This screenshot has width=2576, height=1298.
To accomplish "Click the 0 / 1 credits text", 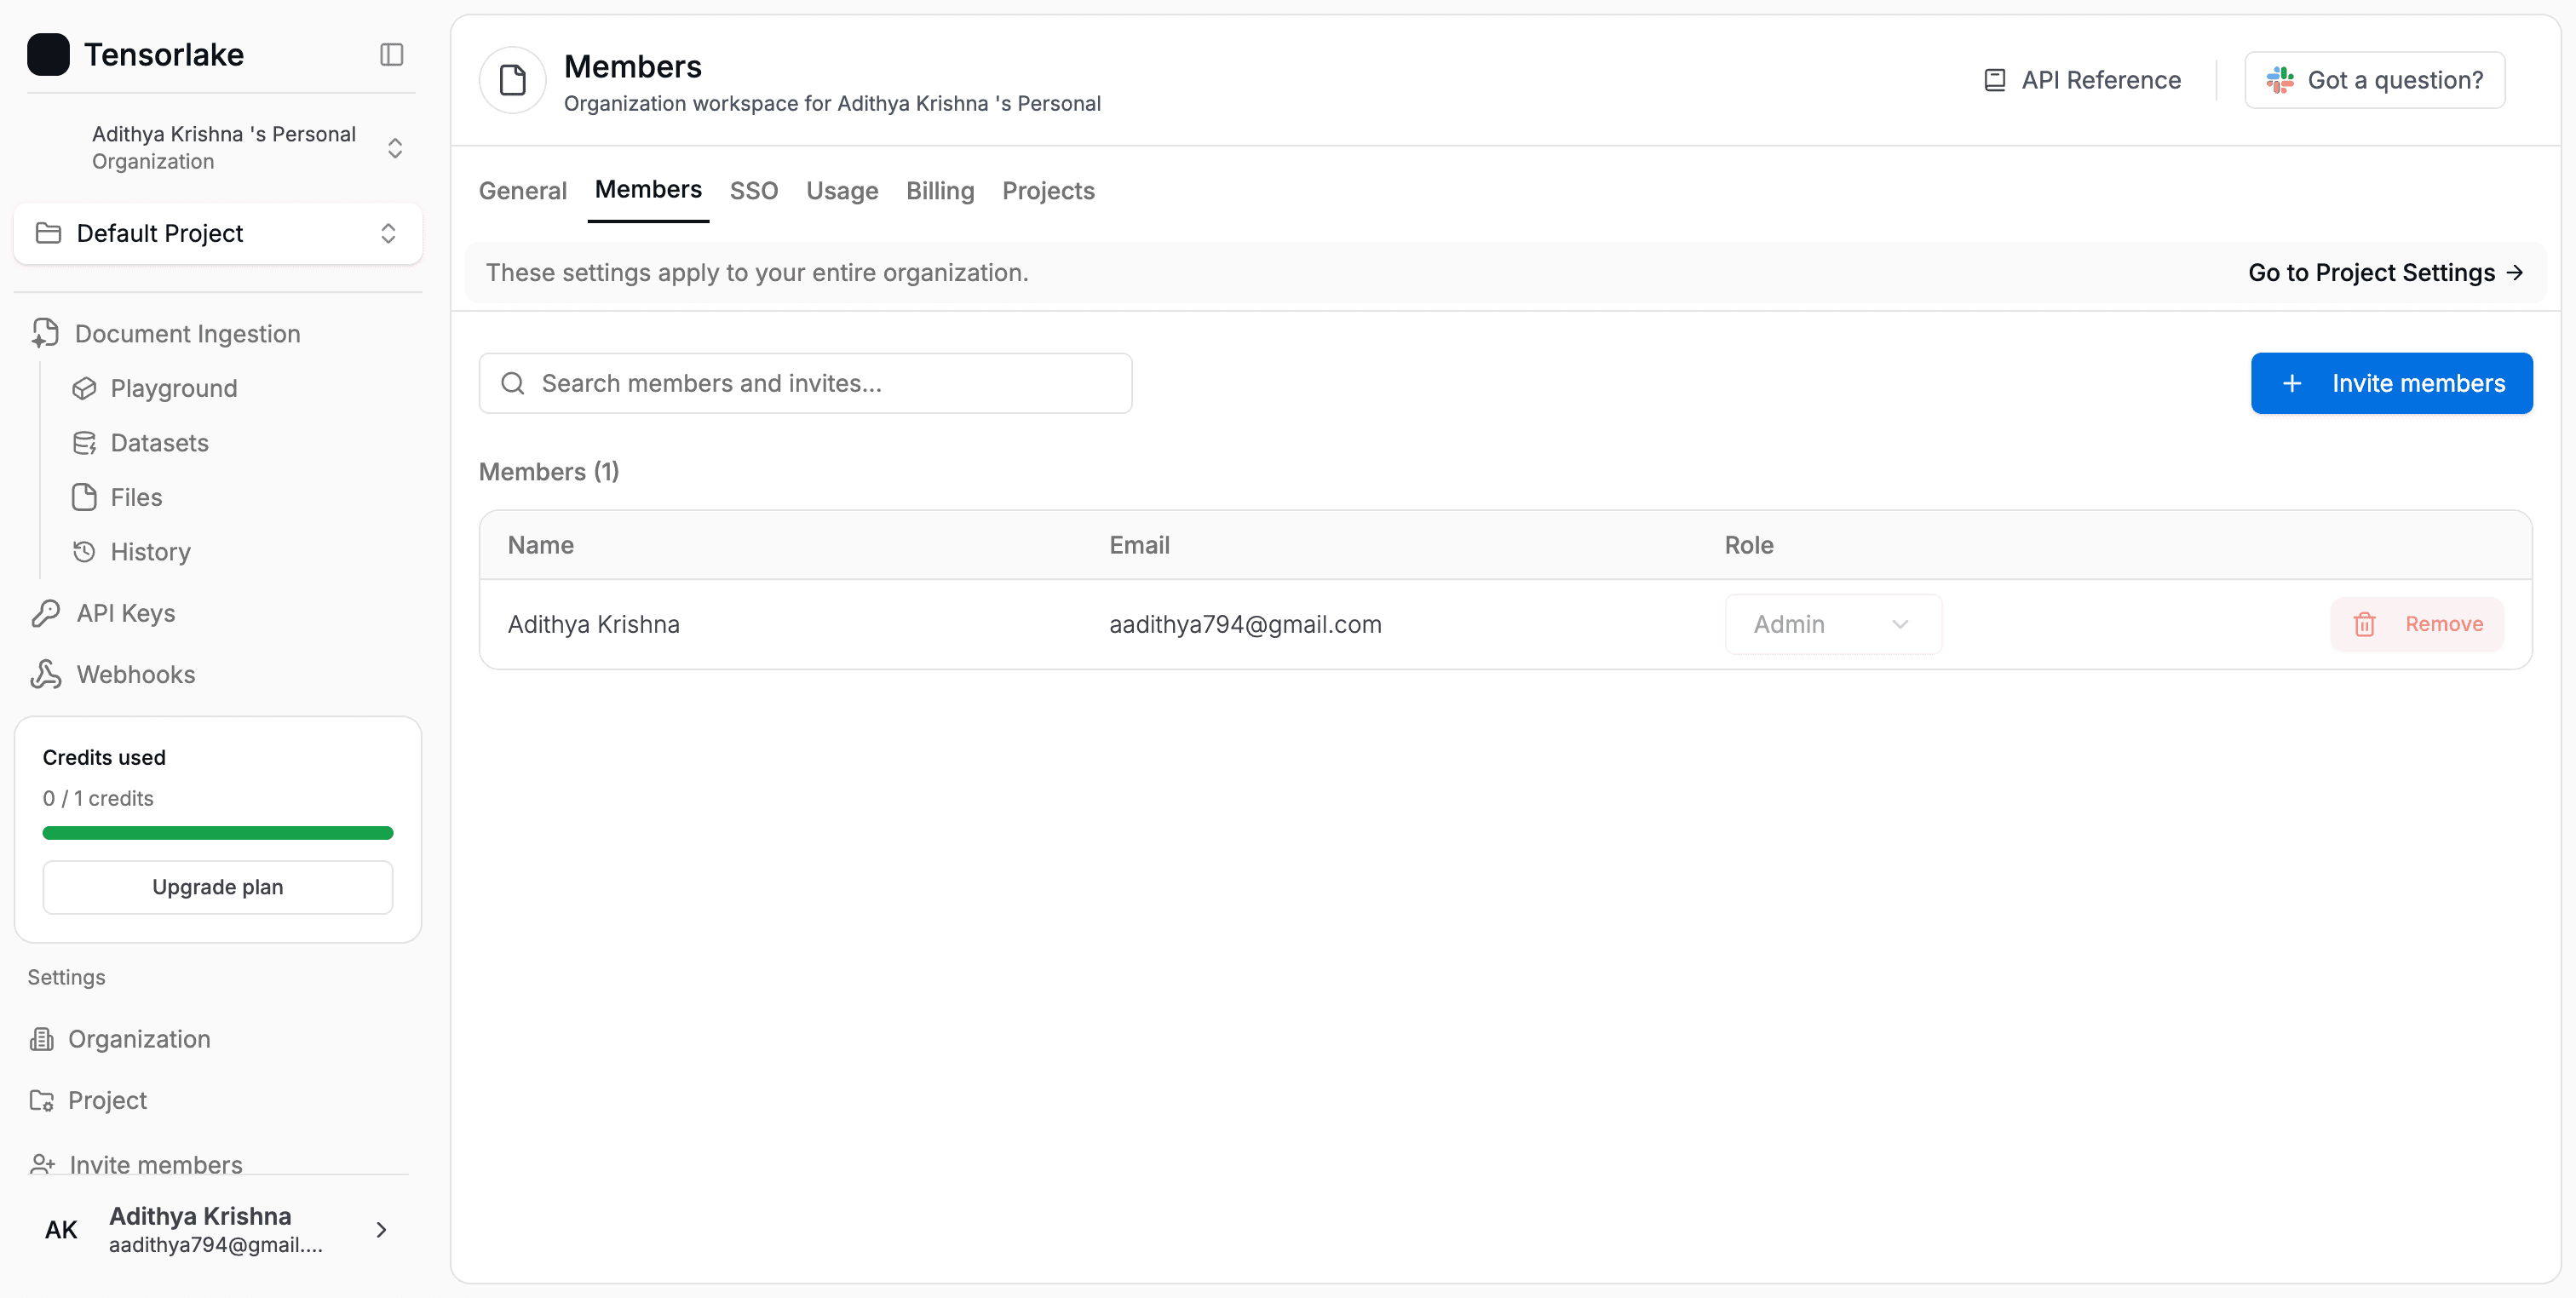I will coord(98,798).
